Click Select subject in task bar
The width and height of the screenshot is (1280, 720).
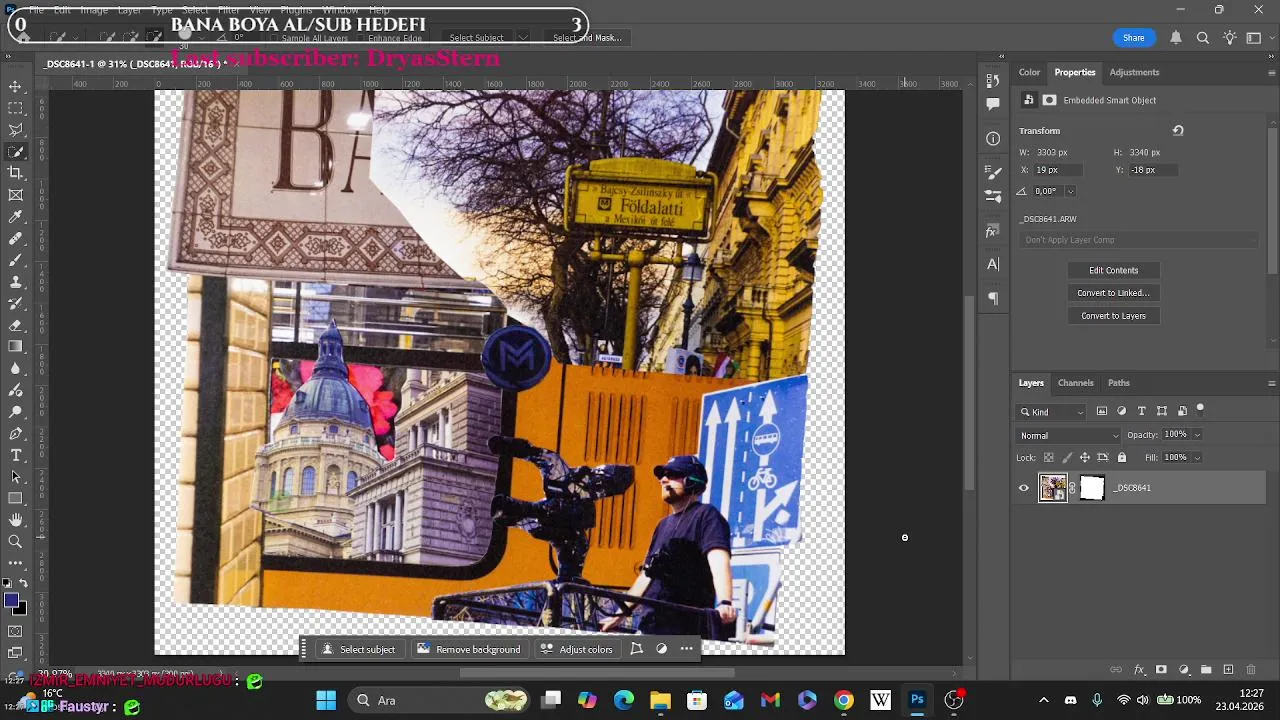(358, 649)
